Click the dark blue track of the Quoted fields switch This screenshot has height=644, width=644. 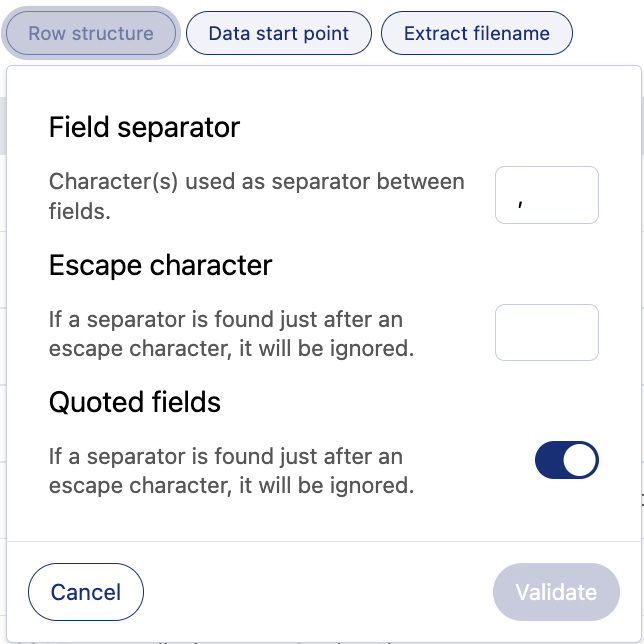(552, 460)
